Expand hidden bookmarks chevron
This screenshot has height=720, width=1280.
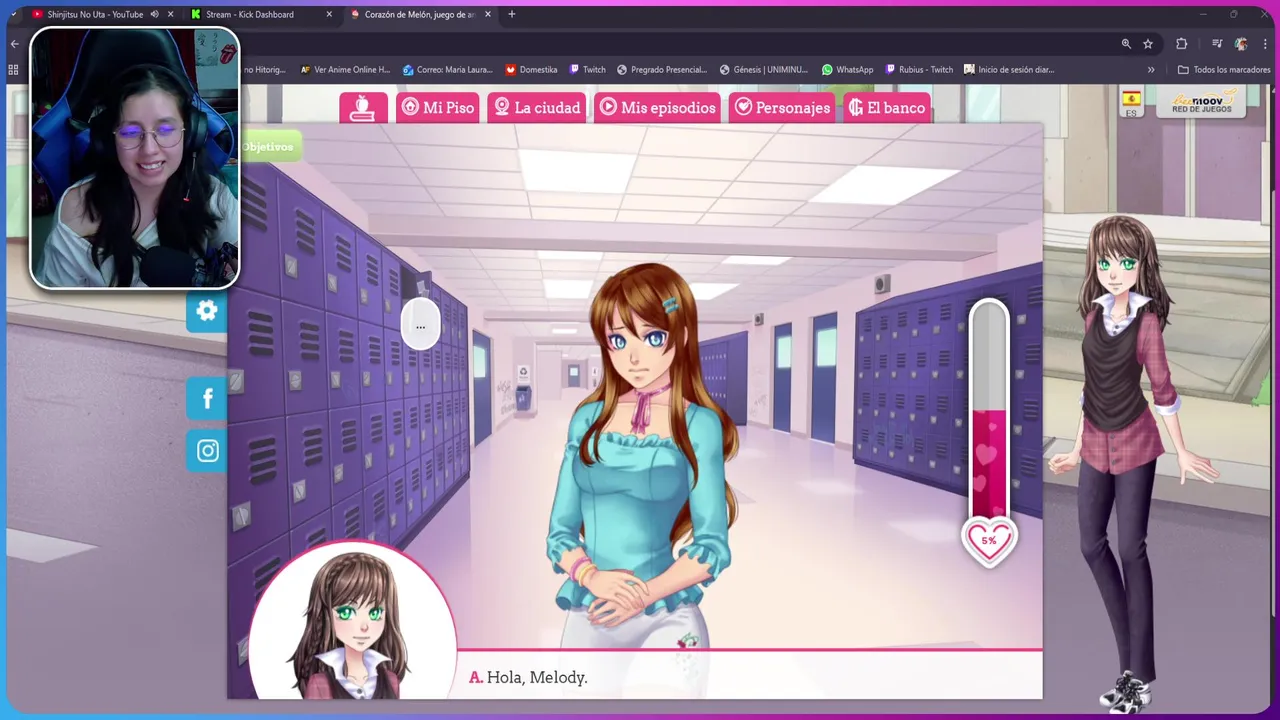[x=1151, y=70]
